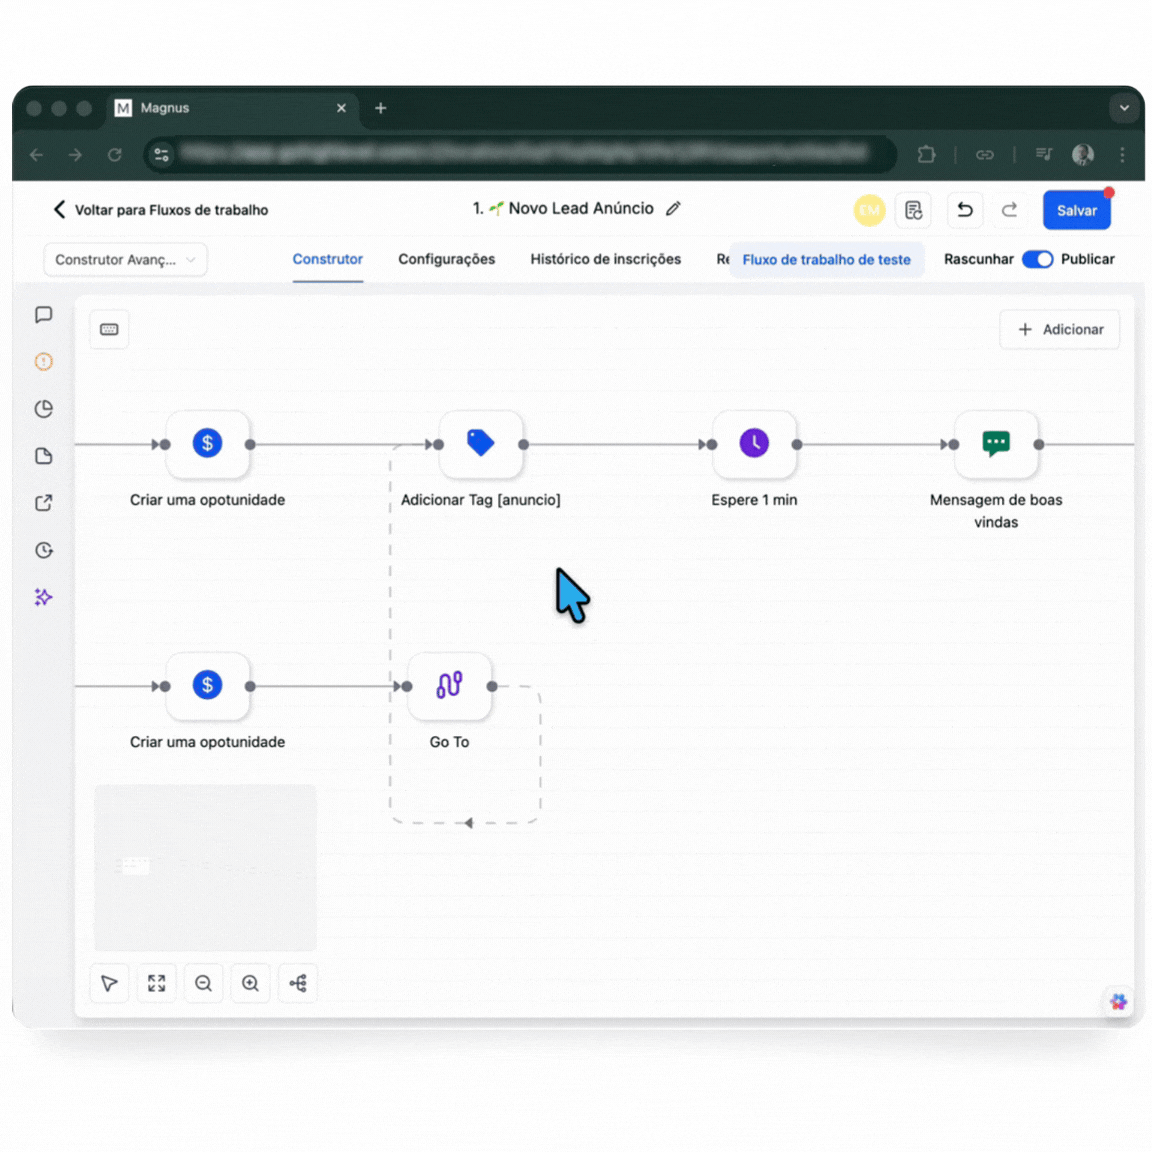Toggle the Rascunhar/Publicar switch
The image size is (1152, 1152).
[1037, 259]
